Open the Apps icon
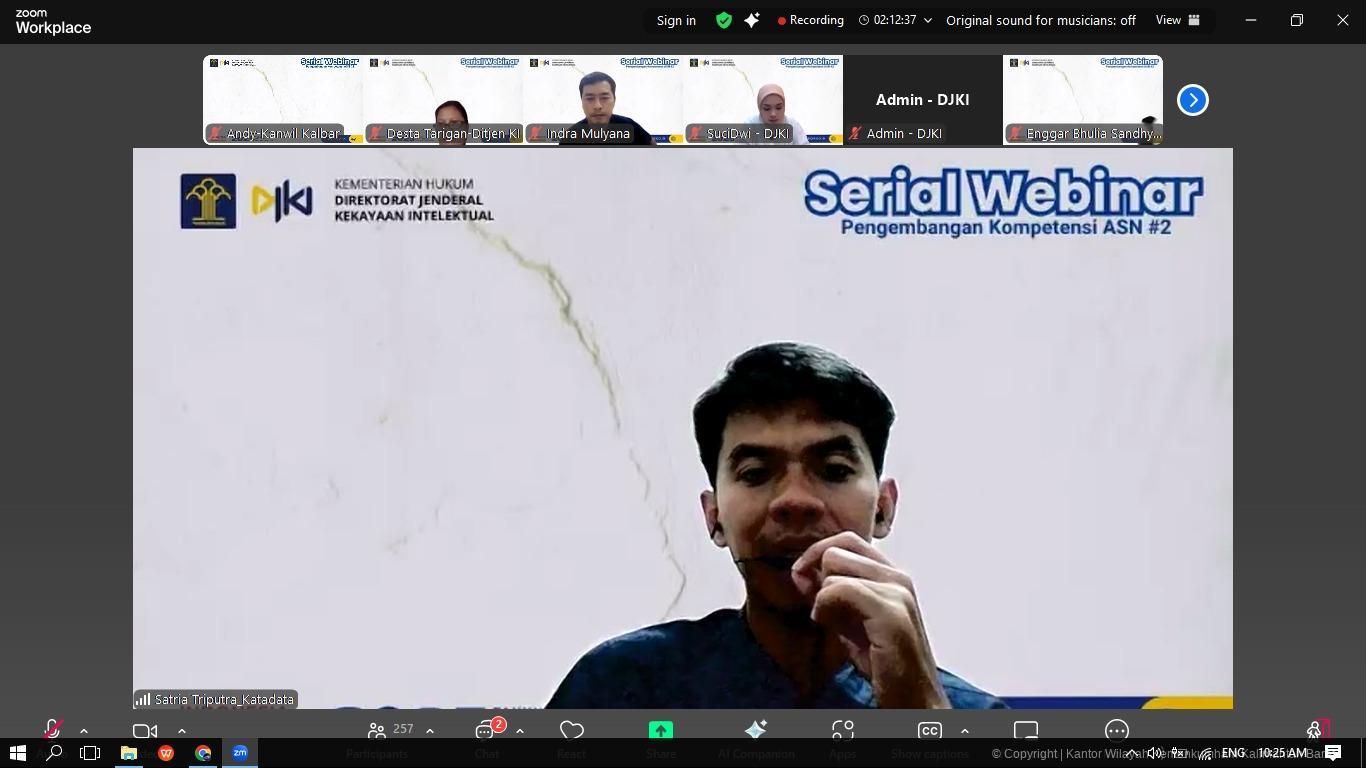Viewport: 1366px width, 768px height. click(x=843, y=730)
